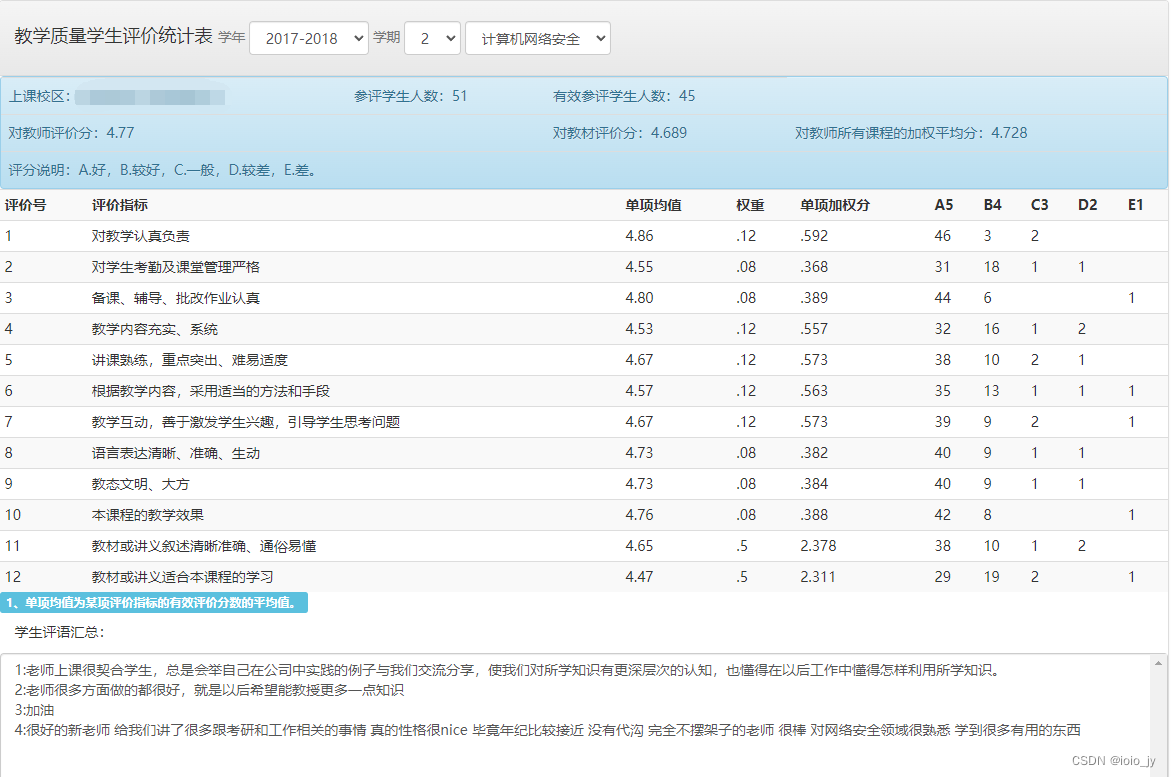Click the B4 count 19 cell

coord(991,577)
